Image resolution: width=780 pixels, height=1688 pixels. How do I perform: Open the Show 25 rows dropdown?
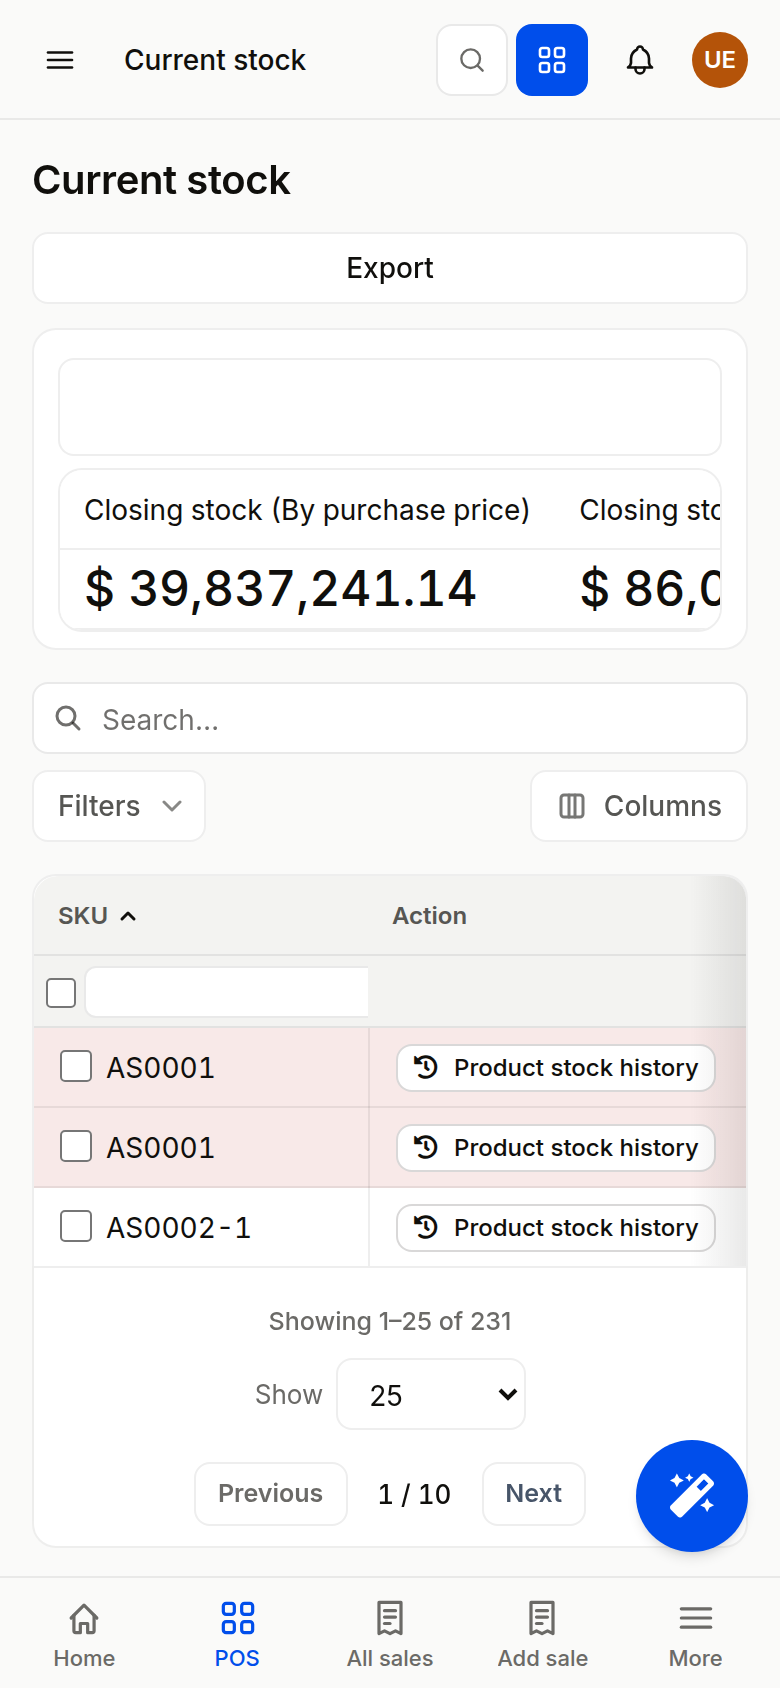tap(431, 1394)
